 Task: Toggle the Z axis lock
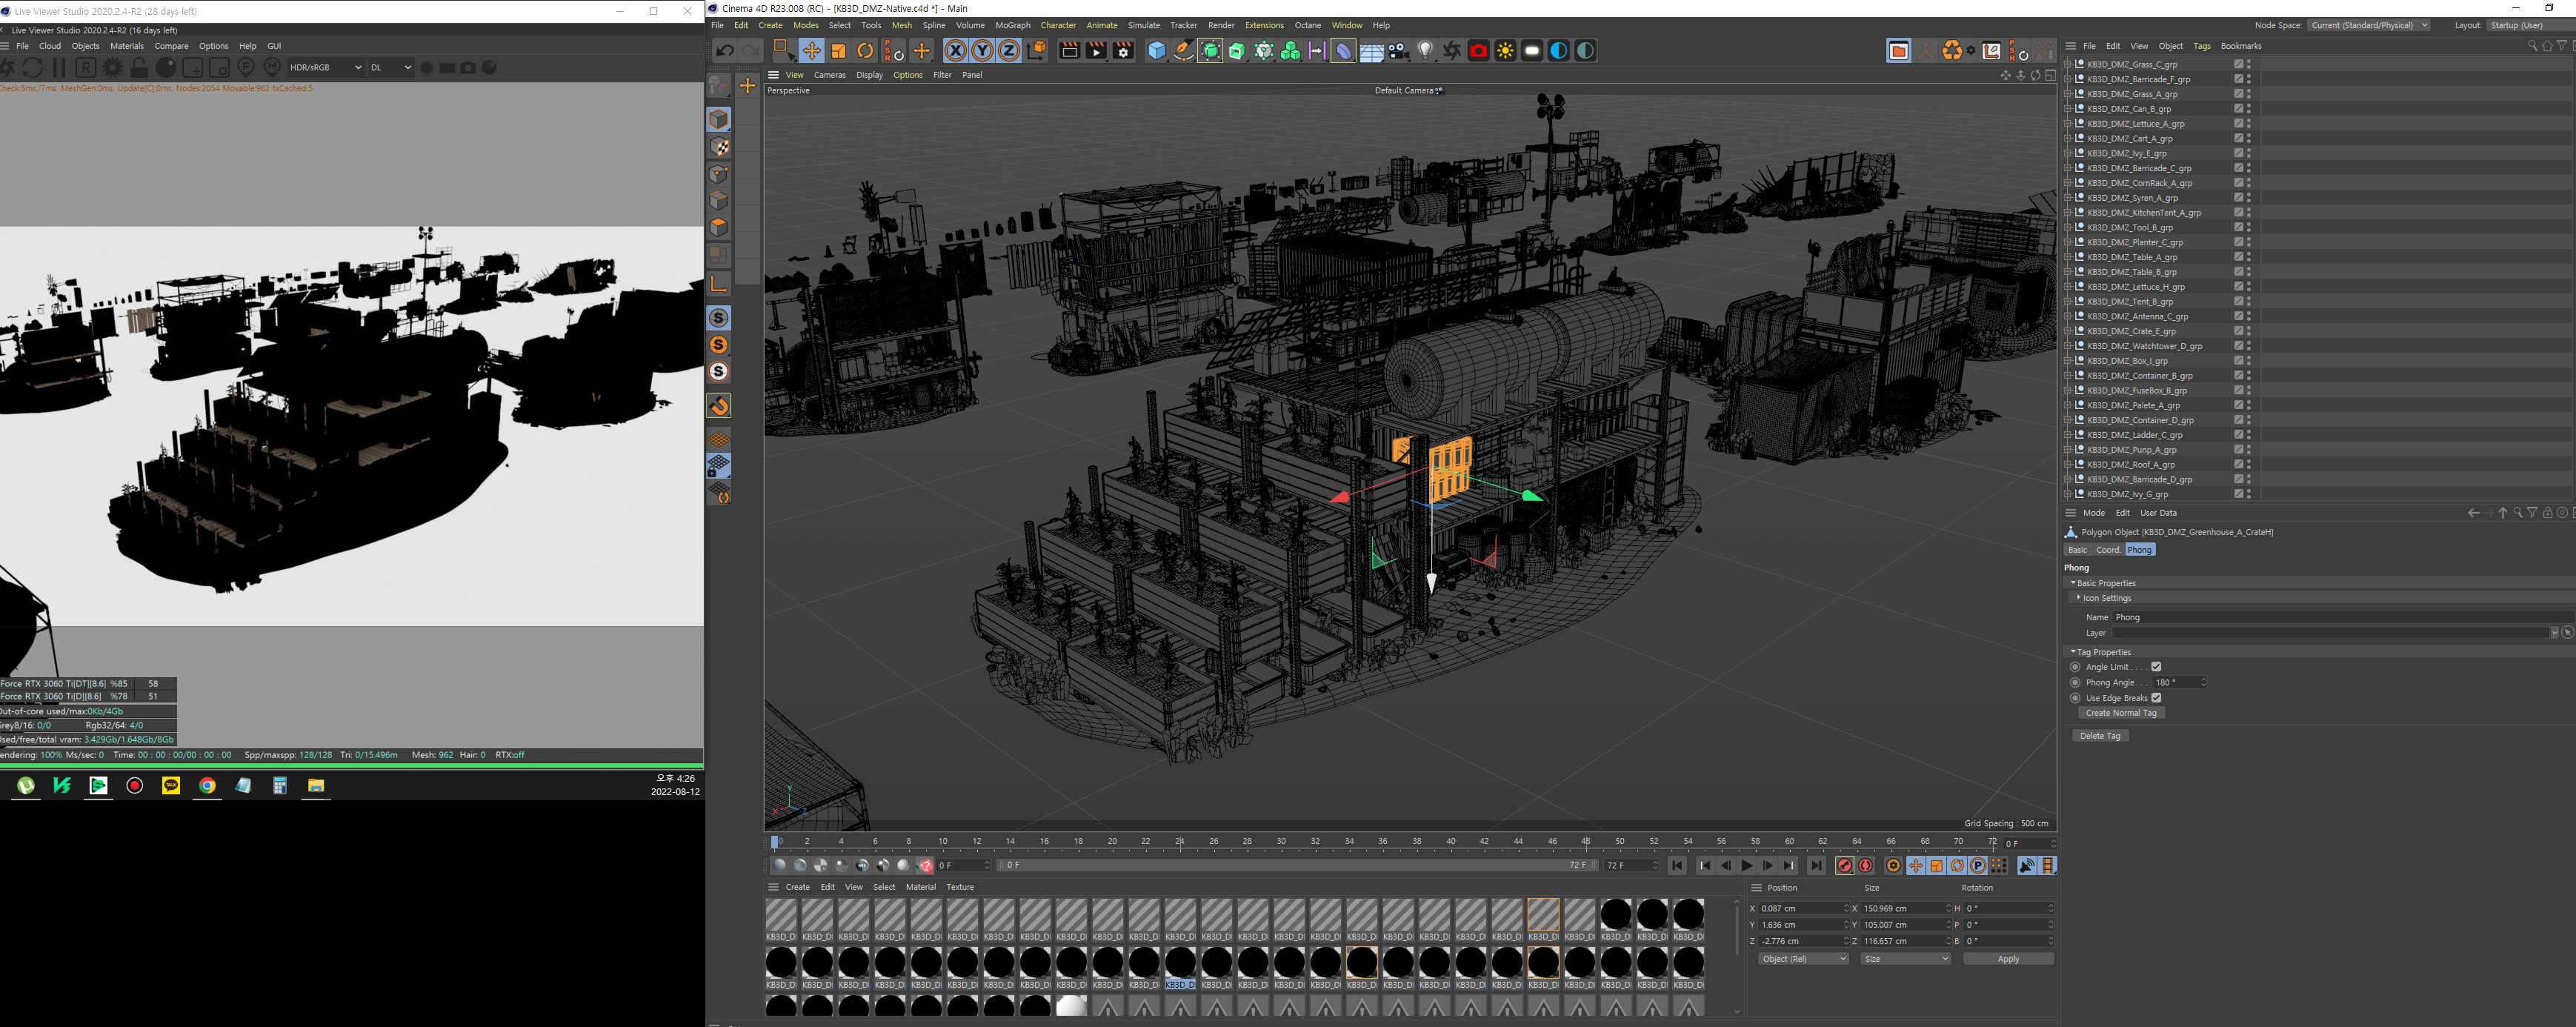tap(1009, 51)
